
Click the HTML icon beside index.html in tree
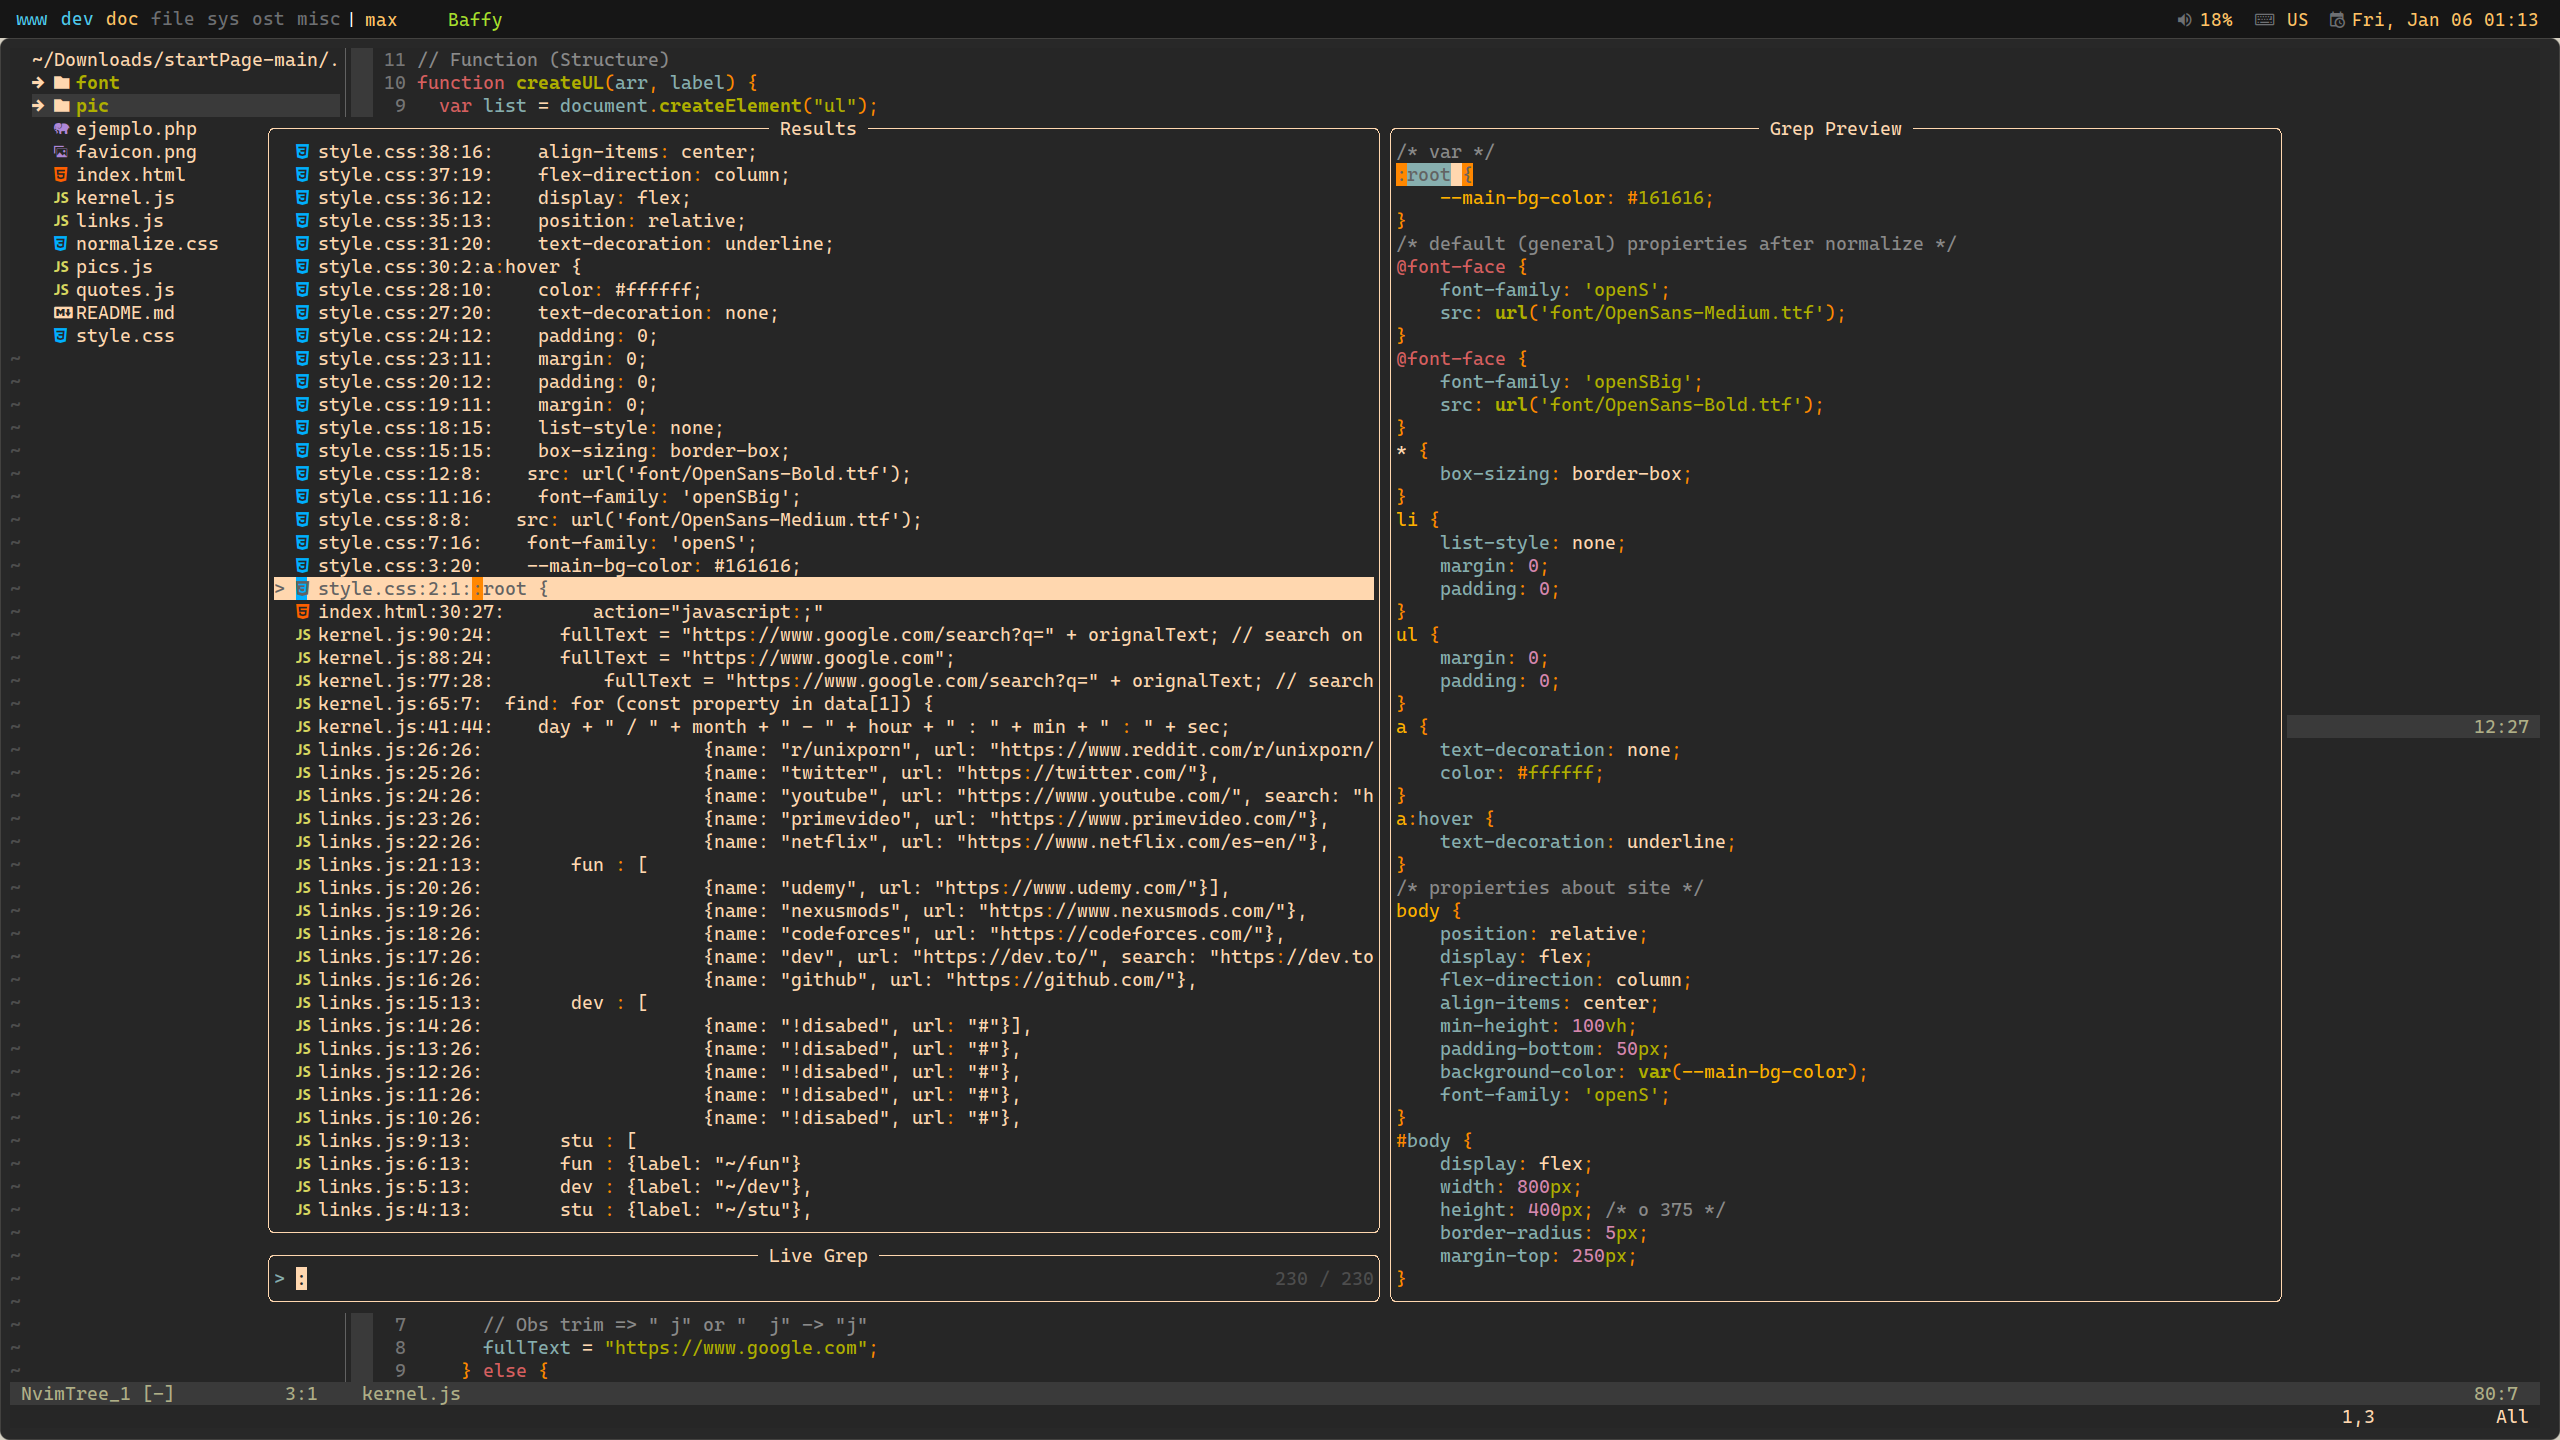[61, 175]
